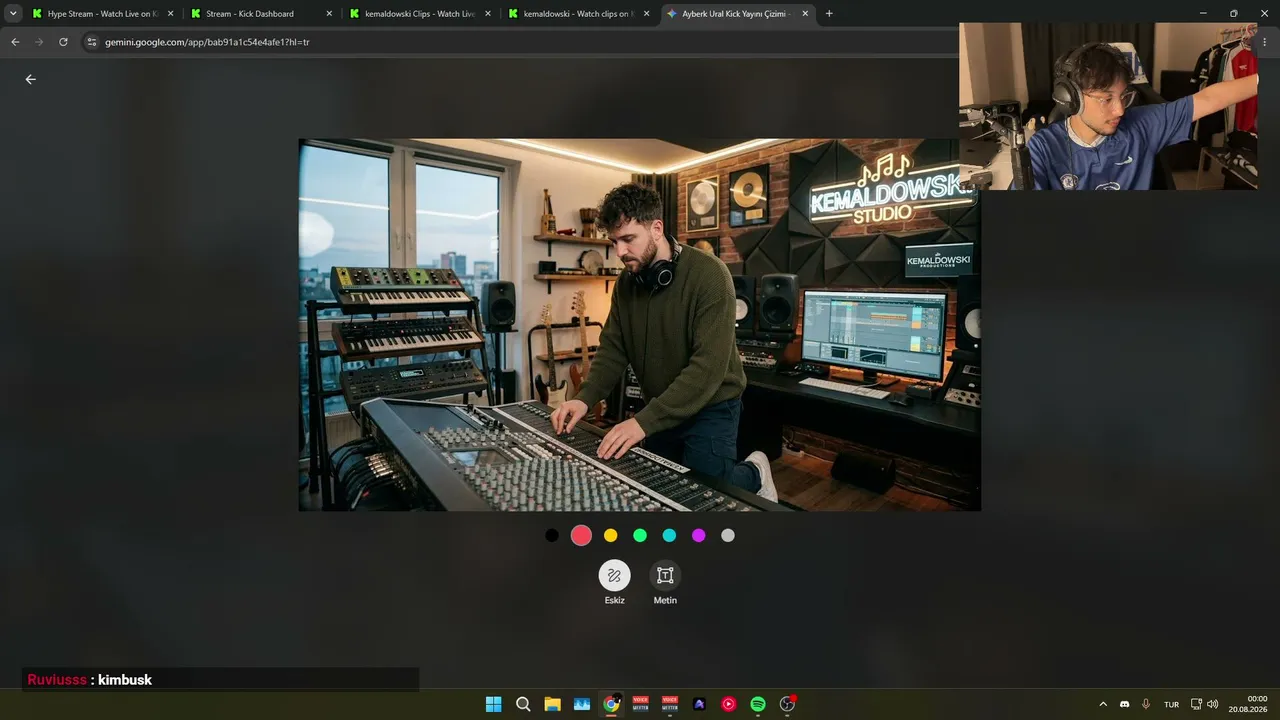Open the red play-button app on taskbar
This screenshot has width=1280, height=720.
click(x=729, y=704)
